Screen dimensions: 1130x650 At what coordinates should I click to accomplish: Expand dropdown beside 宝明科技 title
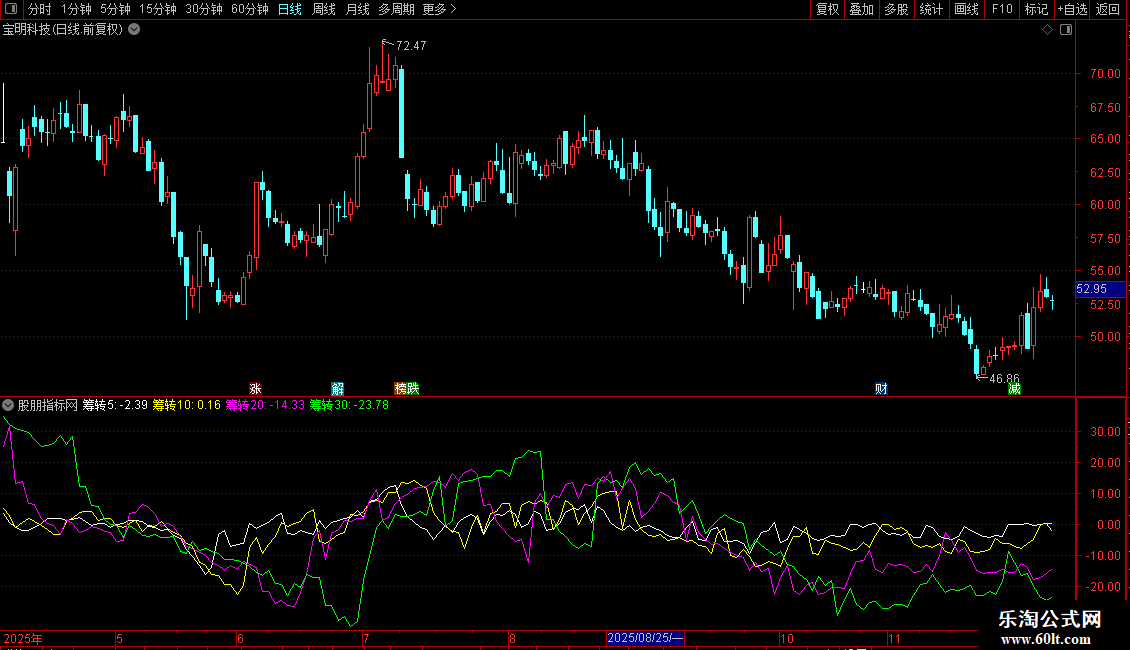click(134, 30)
